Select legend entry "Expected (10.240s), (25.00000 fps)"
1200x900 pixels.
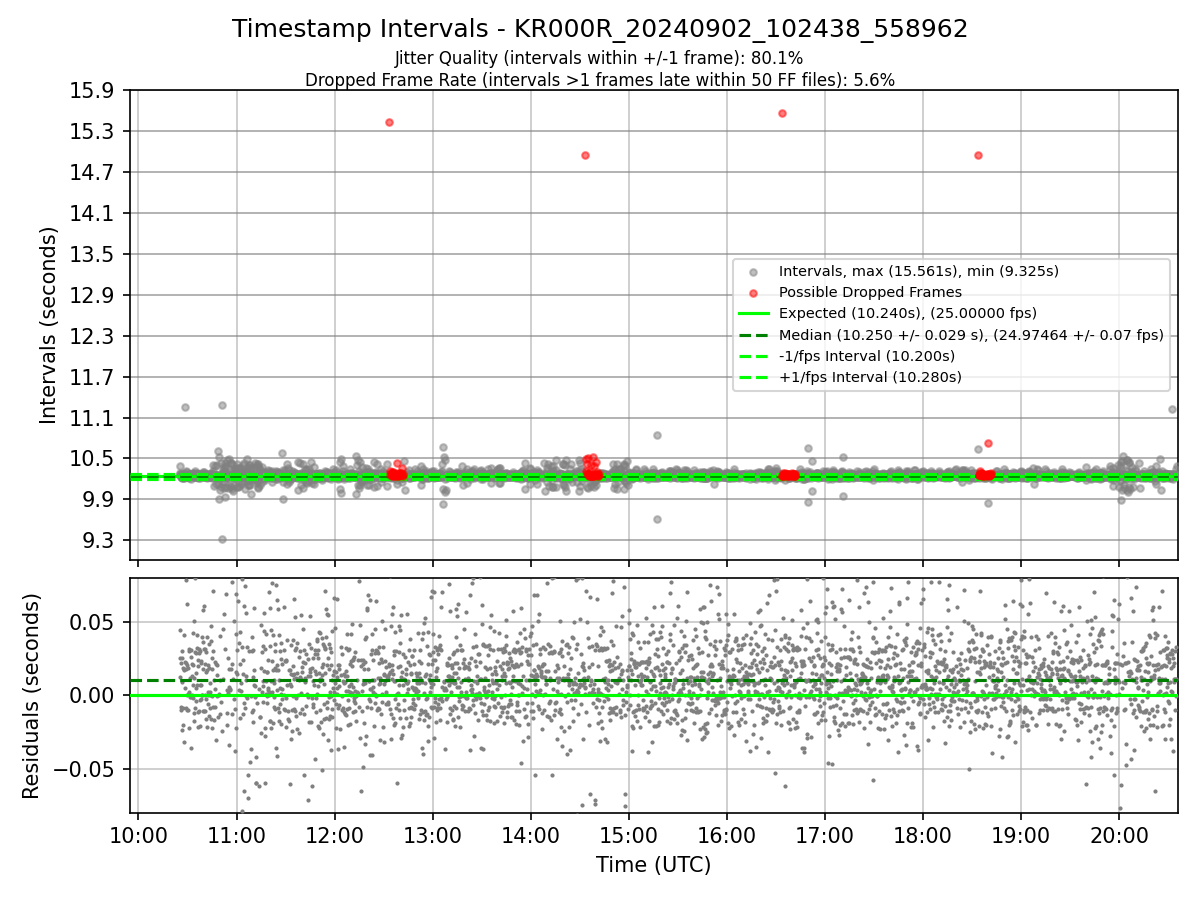coord(907,313)
